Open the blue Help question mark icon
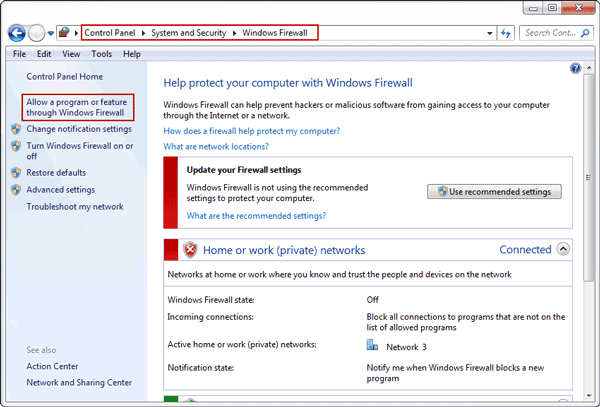 pyautogui.click(x=576, y=68)
